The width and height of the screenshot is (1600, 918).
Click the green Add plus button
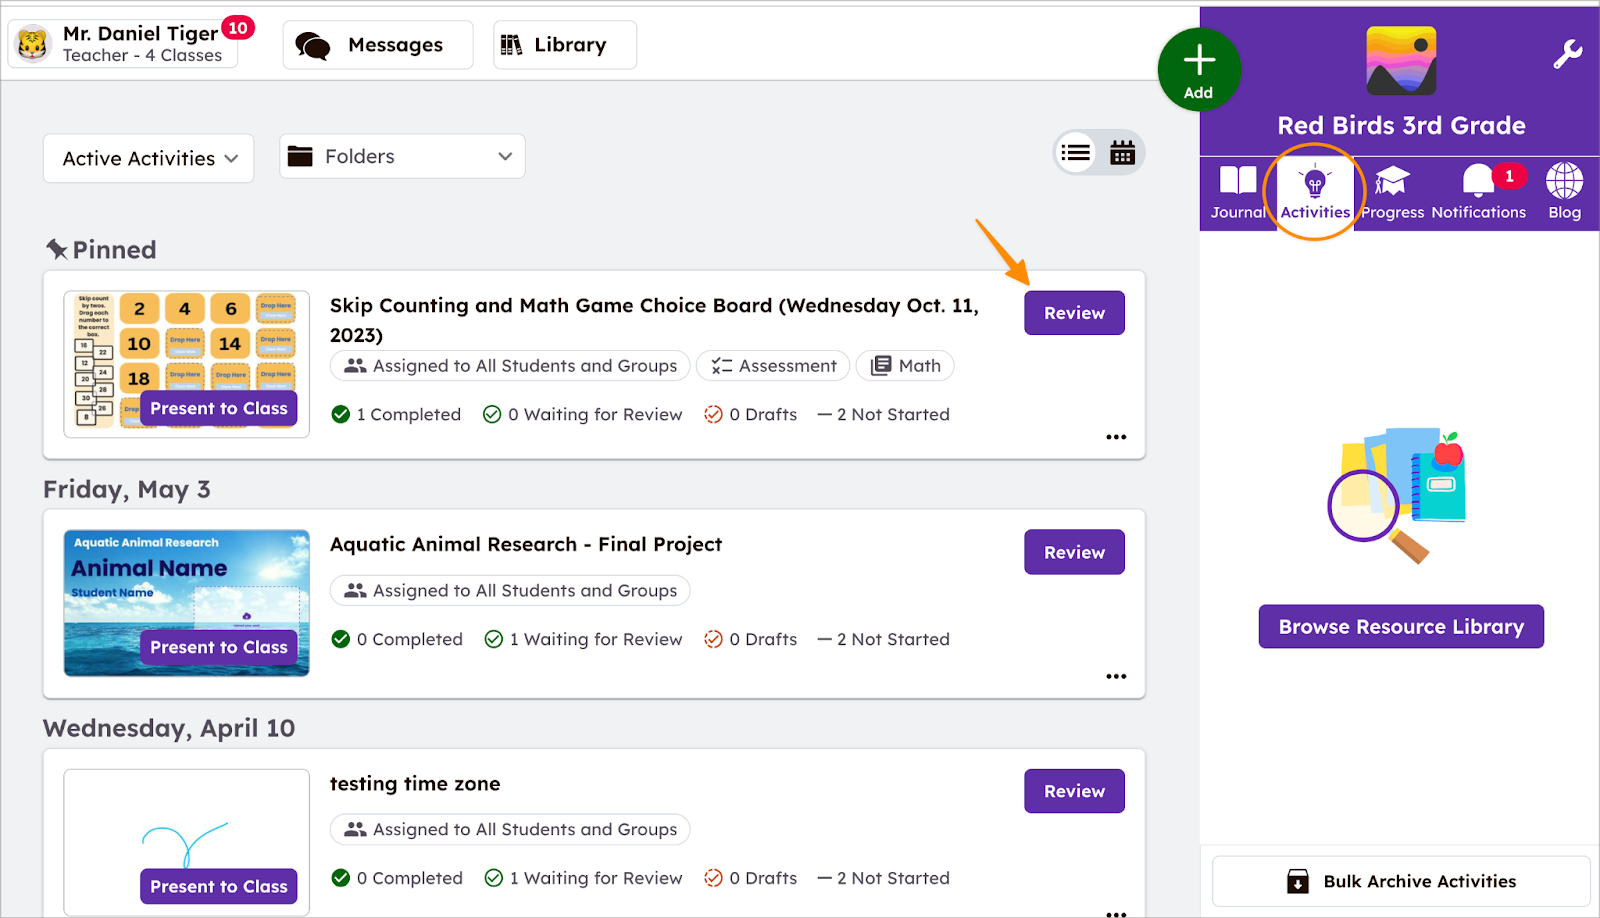1198,68
